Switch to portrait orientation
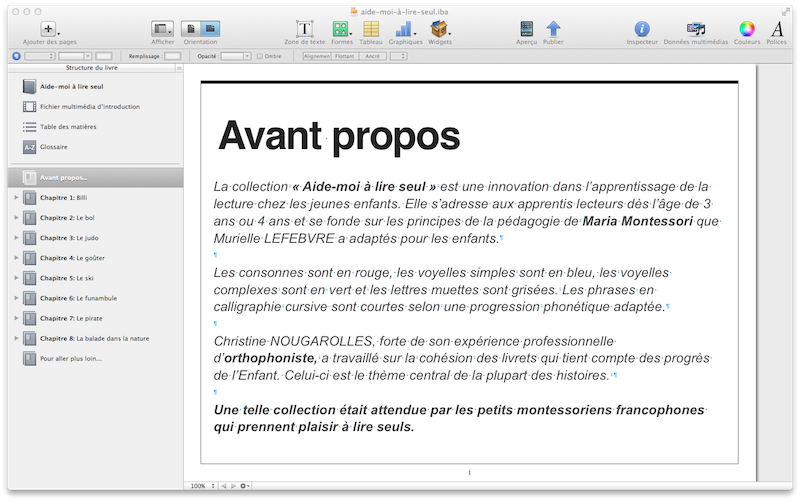This screenshot has width=800, height=501. point(191,29)
